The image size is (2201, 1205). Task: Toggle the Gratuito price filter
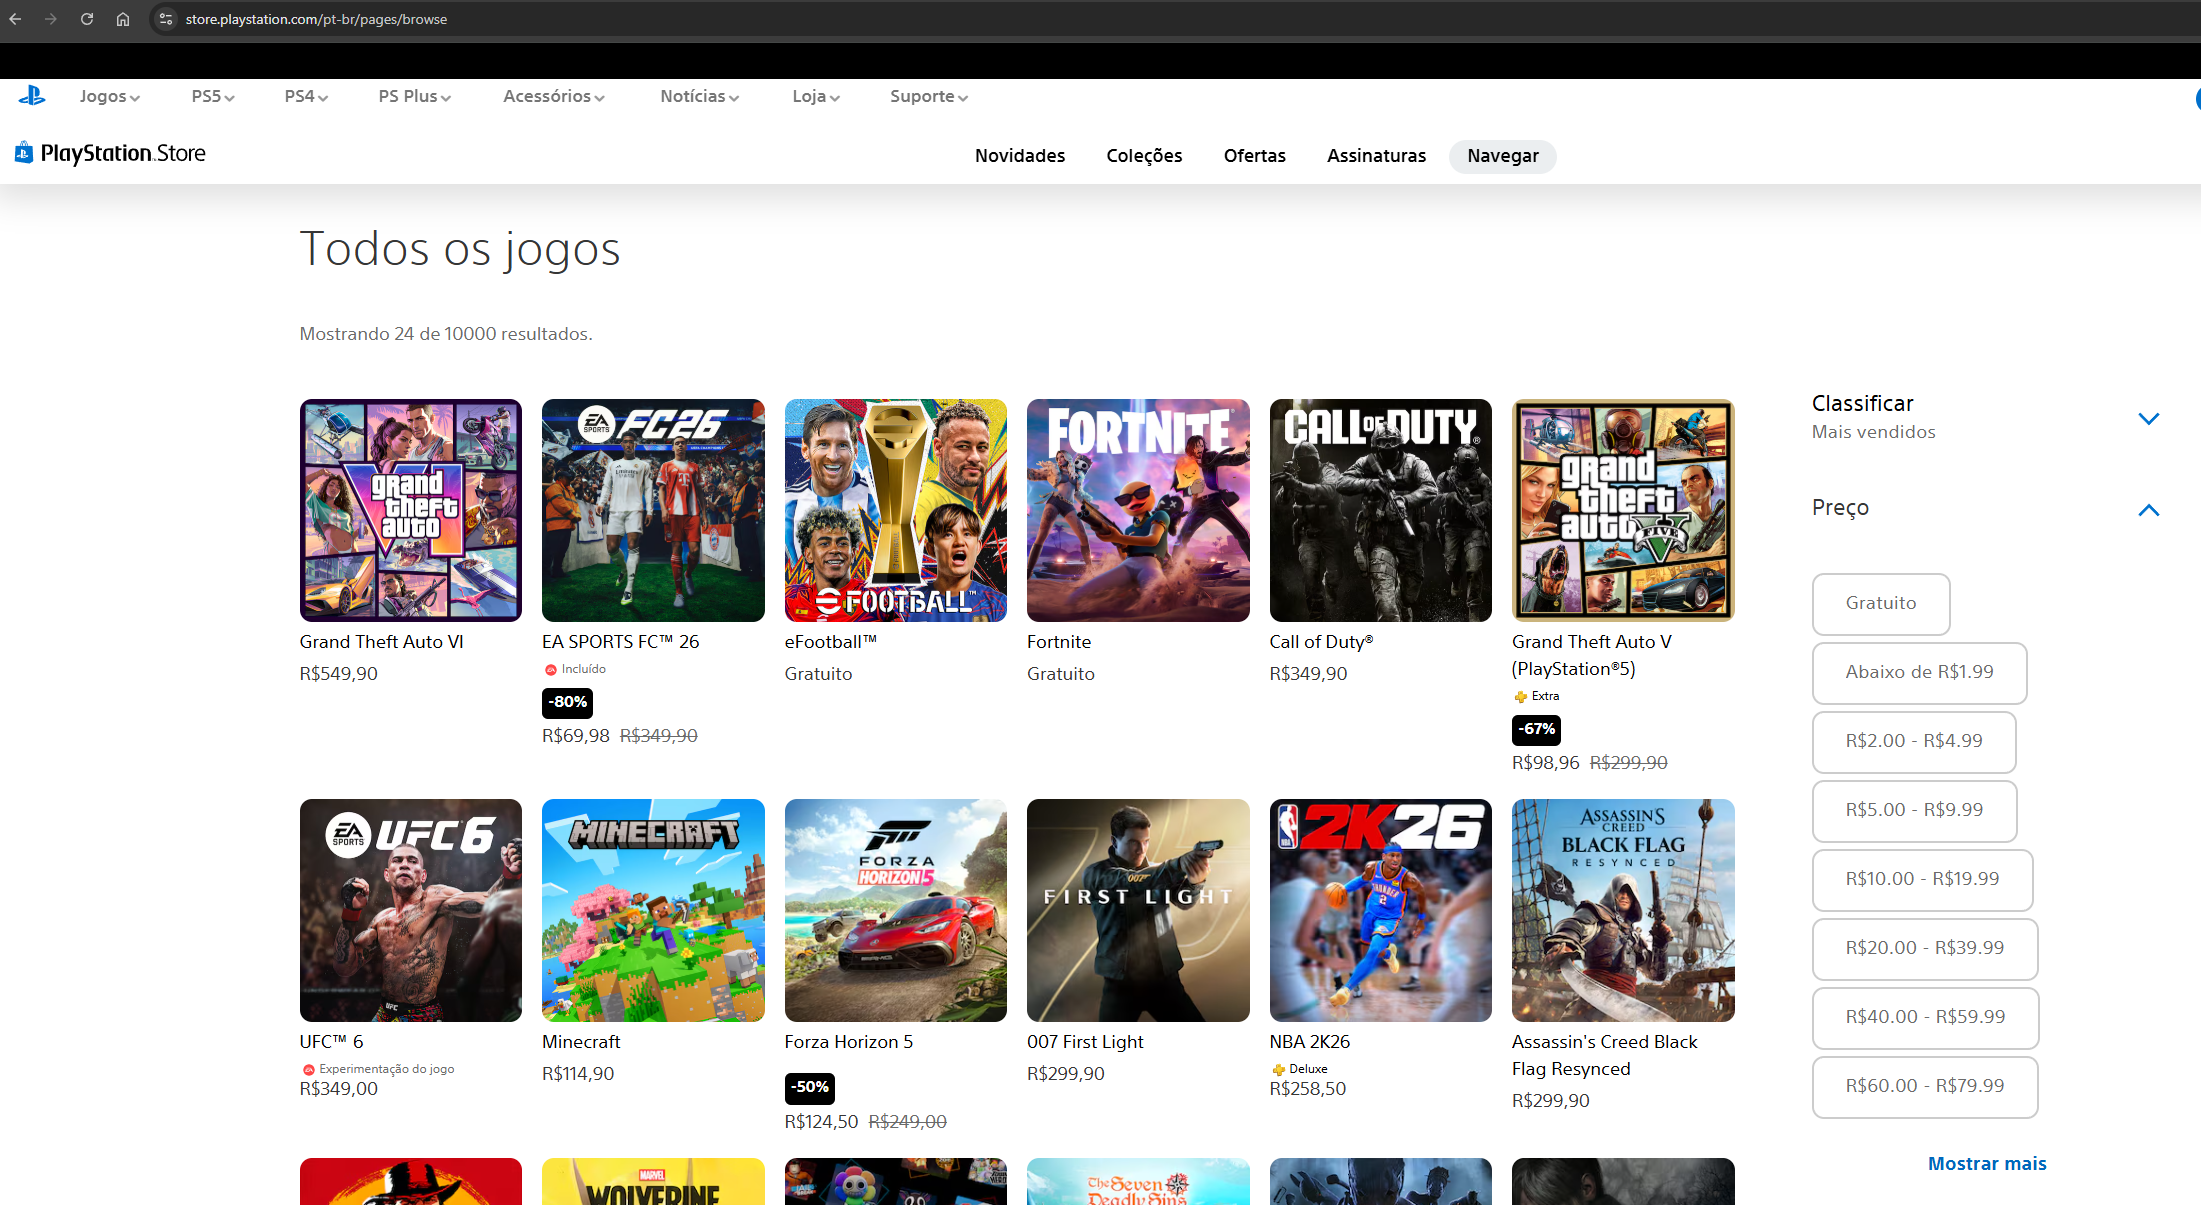tap(1881, 603)
